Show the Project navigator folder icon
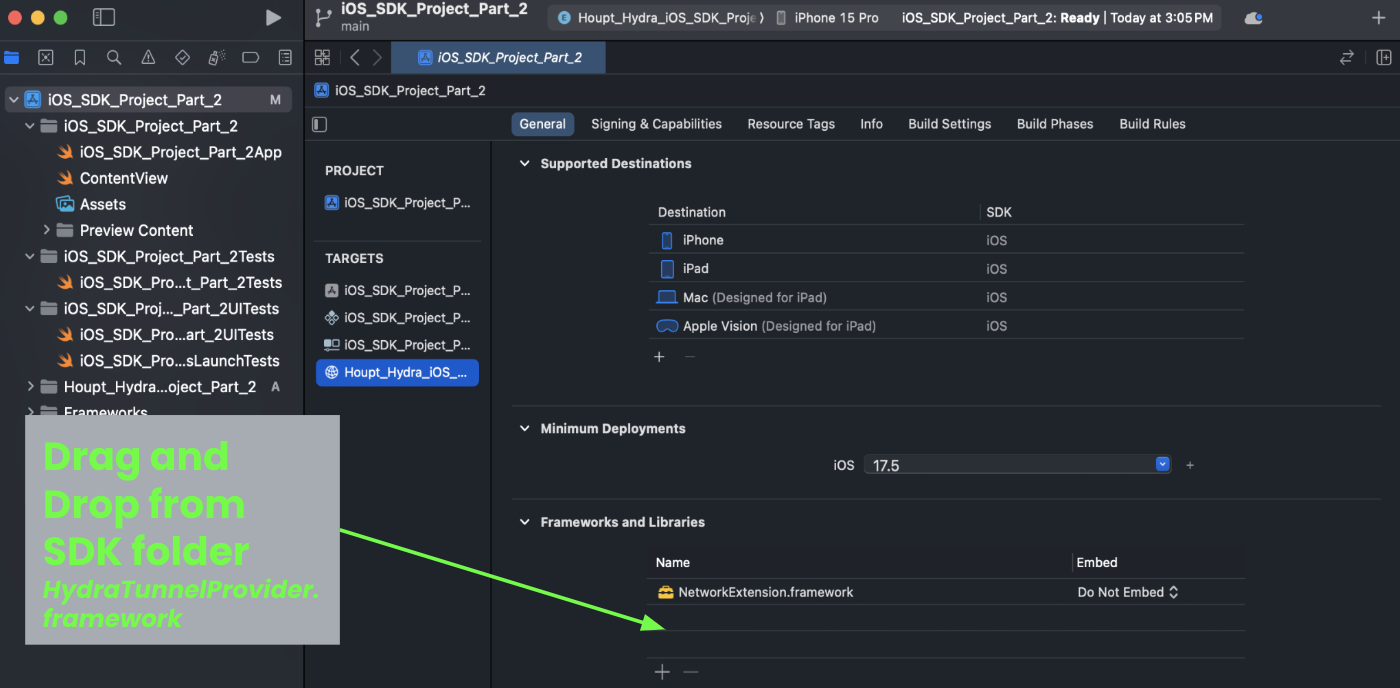1400x688 pixels. click(x=11, y=57)
